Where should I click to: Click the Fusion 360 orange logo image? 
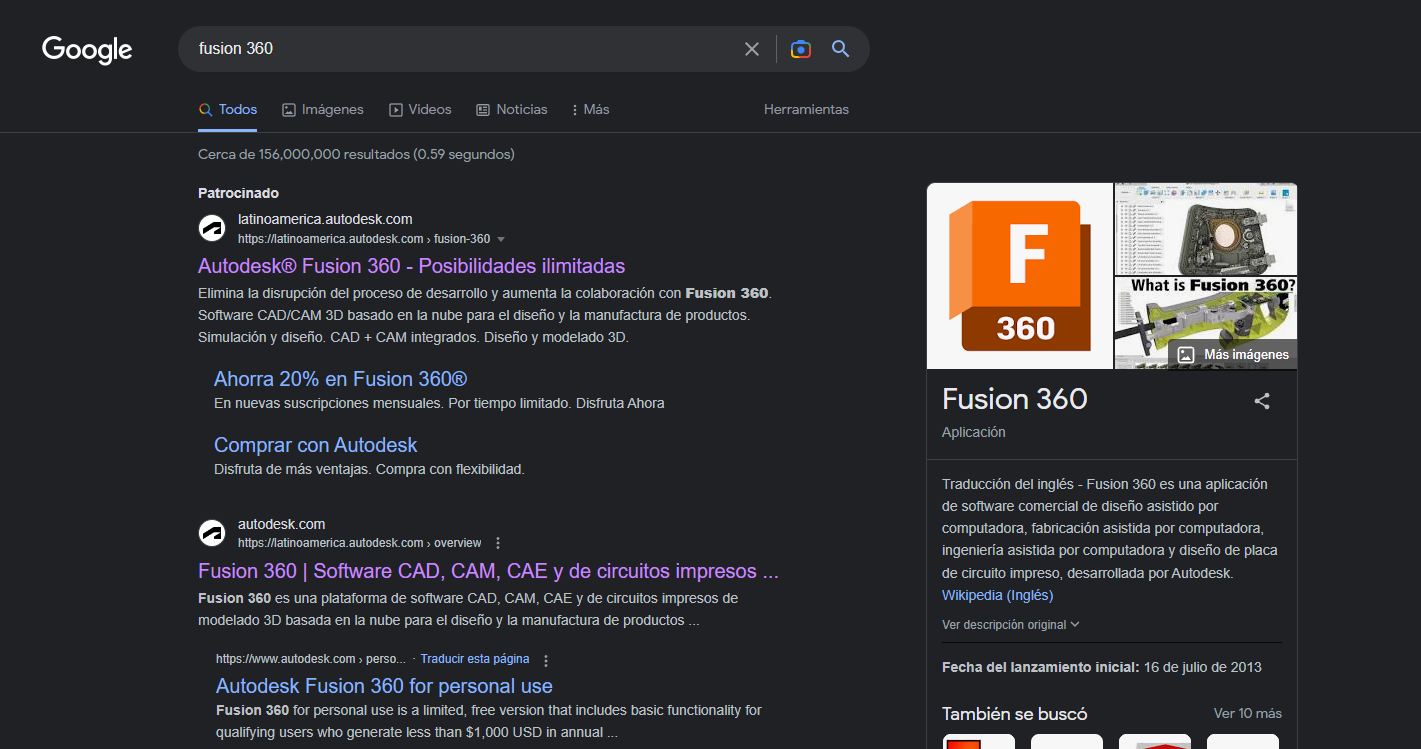(1019, 276)
